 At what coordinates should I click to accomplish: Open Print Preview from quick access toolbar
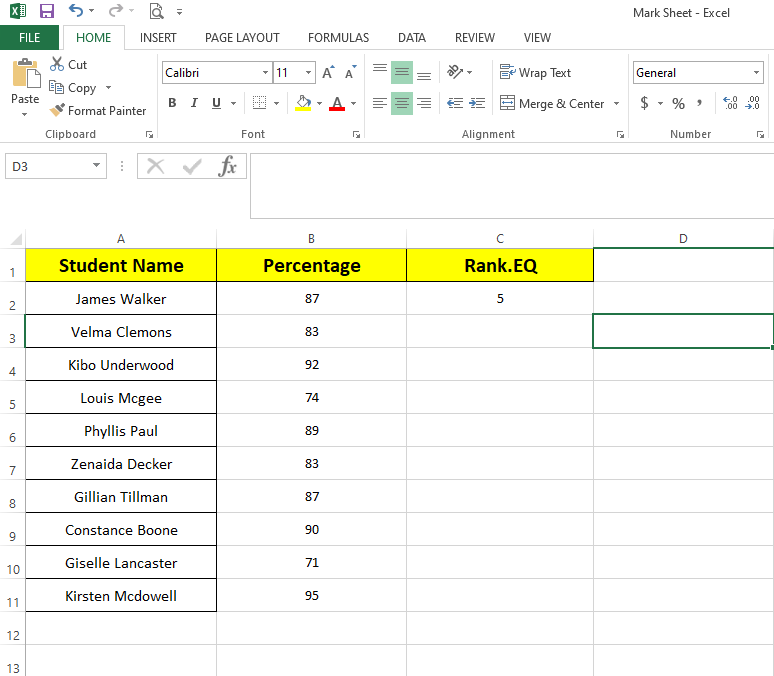click(156, 11)
